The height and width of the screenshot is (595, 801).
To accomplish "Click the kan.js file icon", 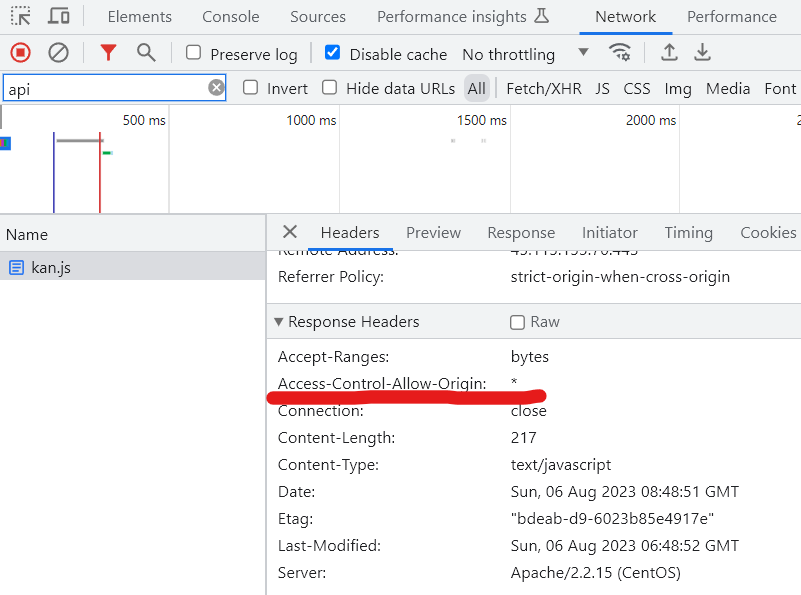I will point(16,267).
